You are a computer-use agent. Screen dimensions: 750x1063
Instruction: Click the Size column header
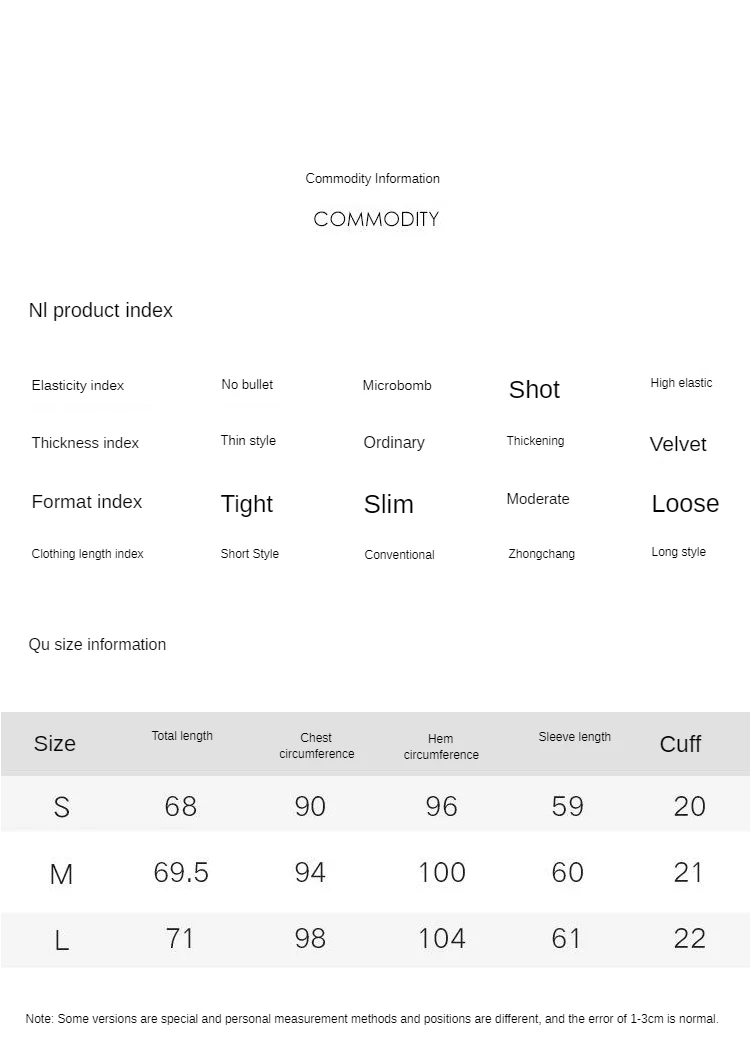[55, 744]
